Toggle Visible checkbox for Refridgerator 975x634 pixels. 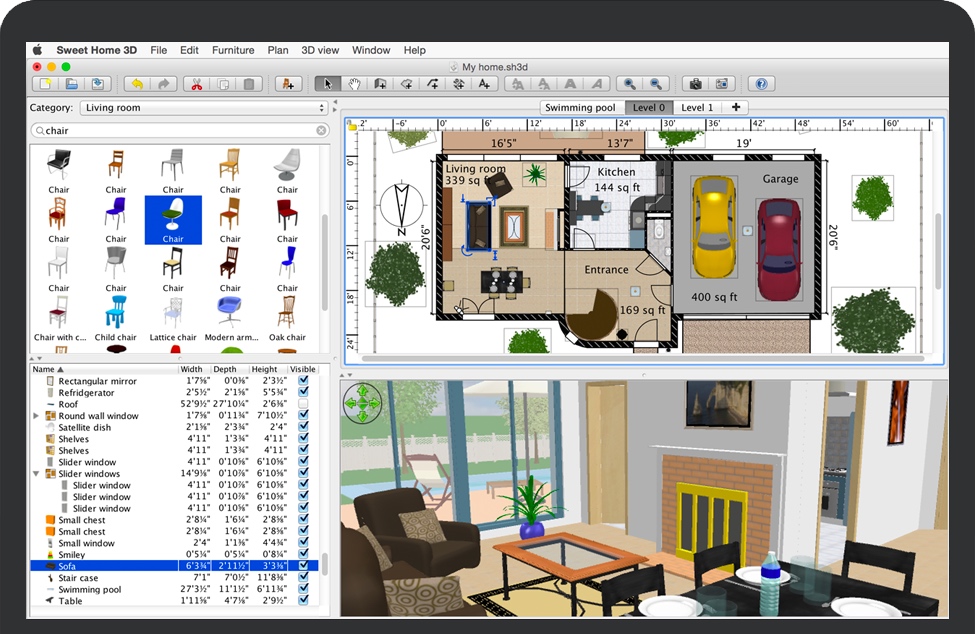click(x=303, y=393)
